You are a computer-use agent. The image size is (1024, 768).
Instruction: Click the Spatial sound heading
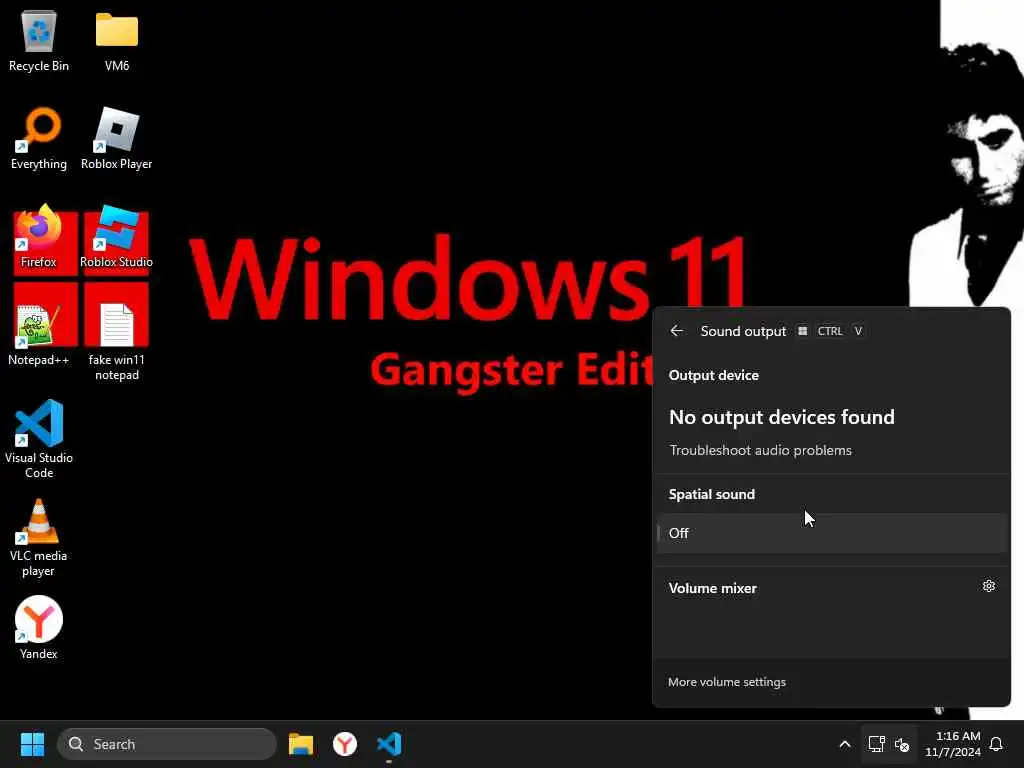712,494
